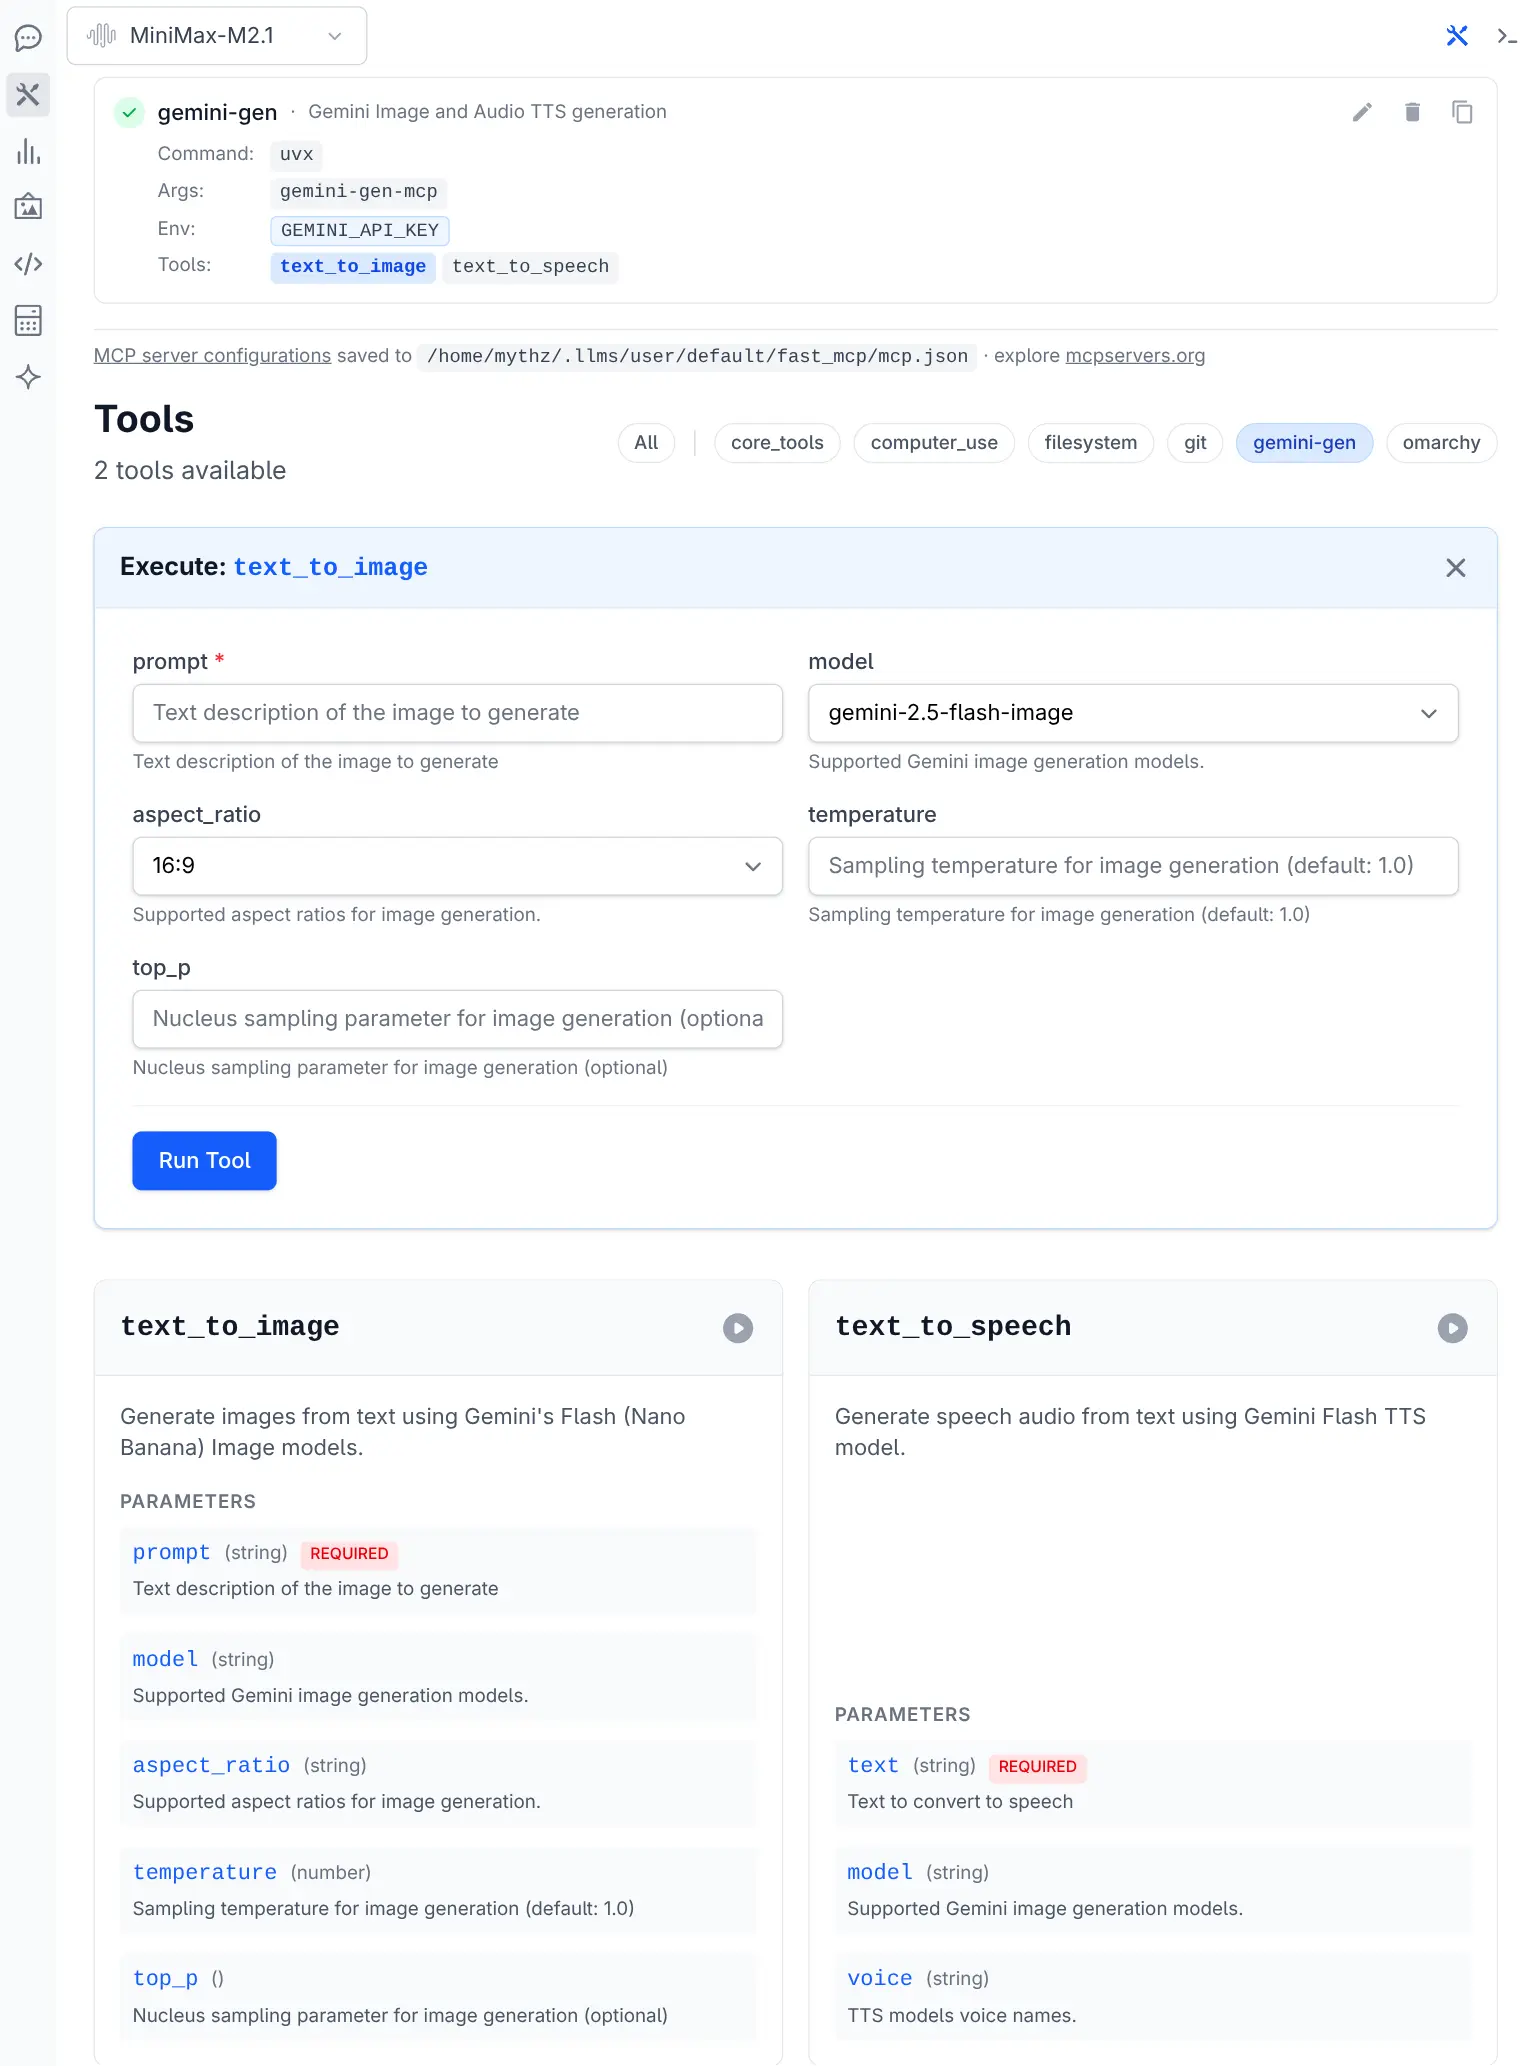Screen dimensions: 1536x2066
Task: Open the image gallery sidebar icon
Action: coord(28,207)
